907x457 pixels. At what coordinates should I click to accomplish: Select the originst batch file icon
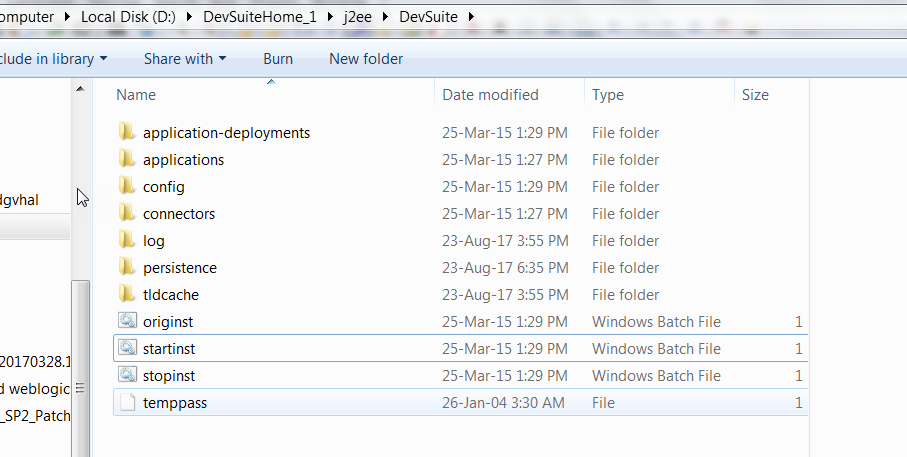127,320
